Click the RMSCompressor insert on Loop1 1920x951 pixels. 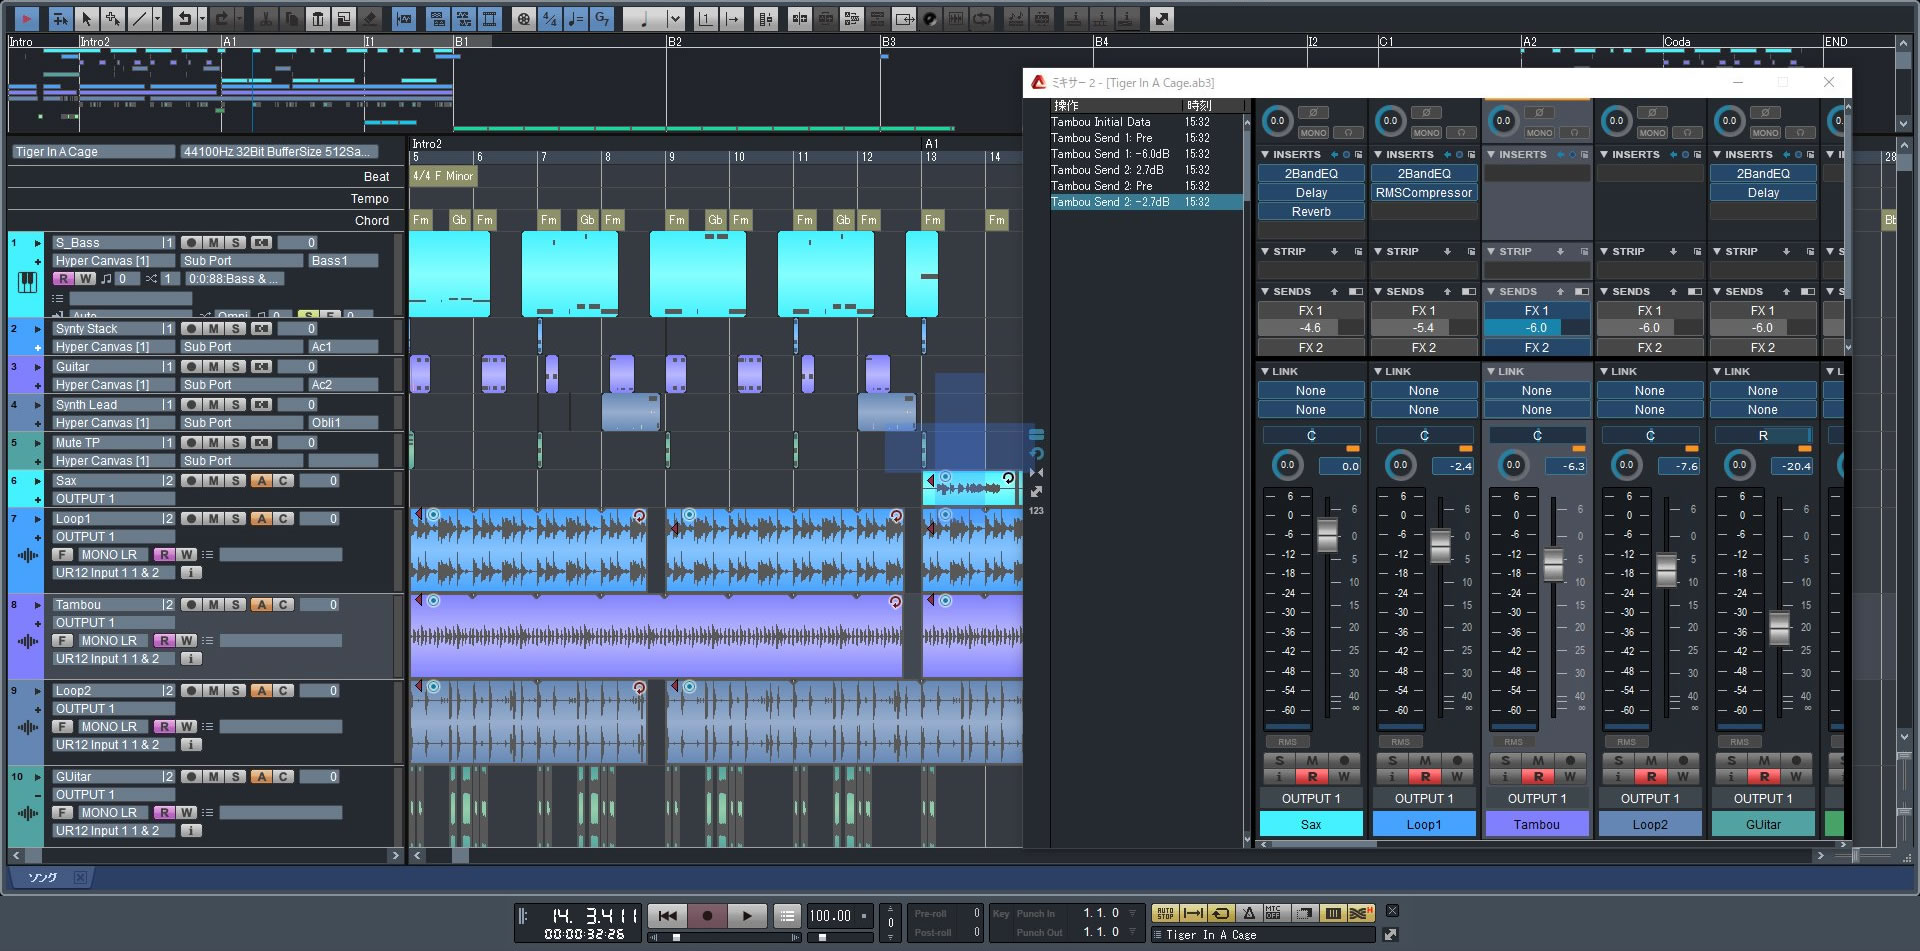coord(1423,193)
